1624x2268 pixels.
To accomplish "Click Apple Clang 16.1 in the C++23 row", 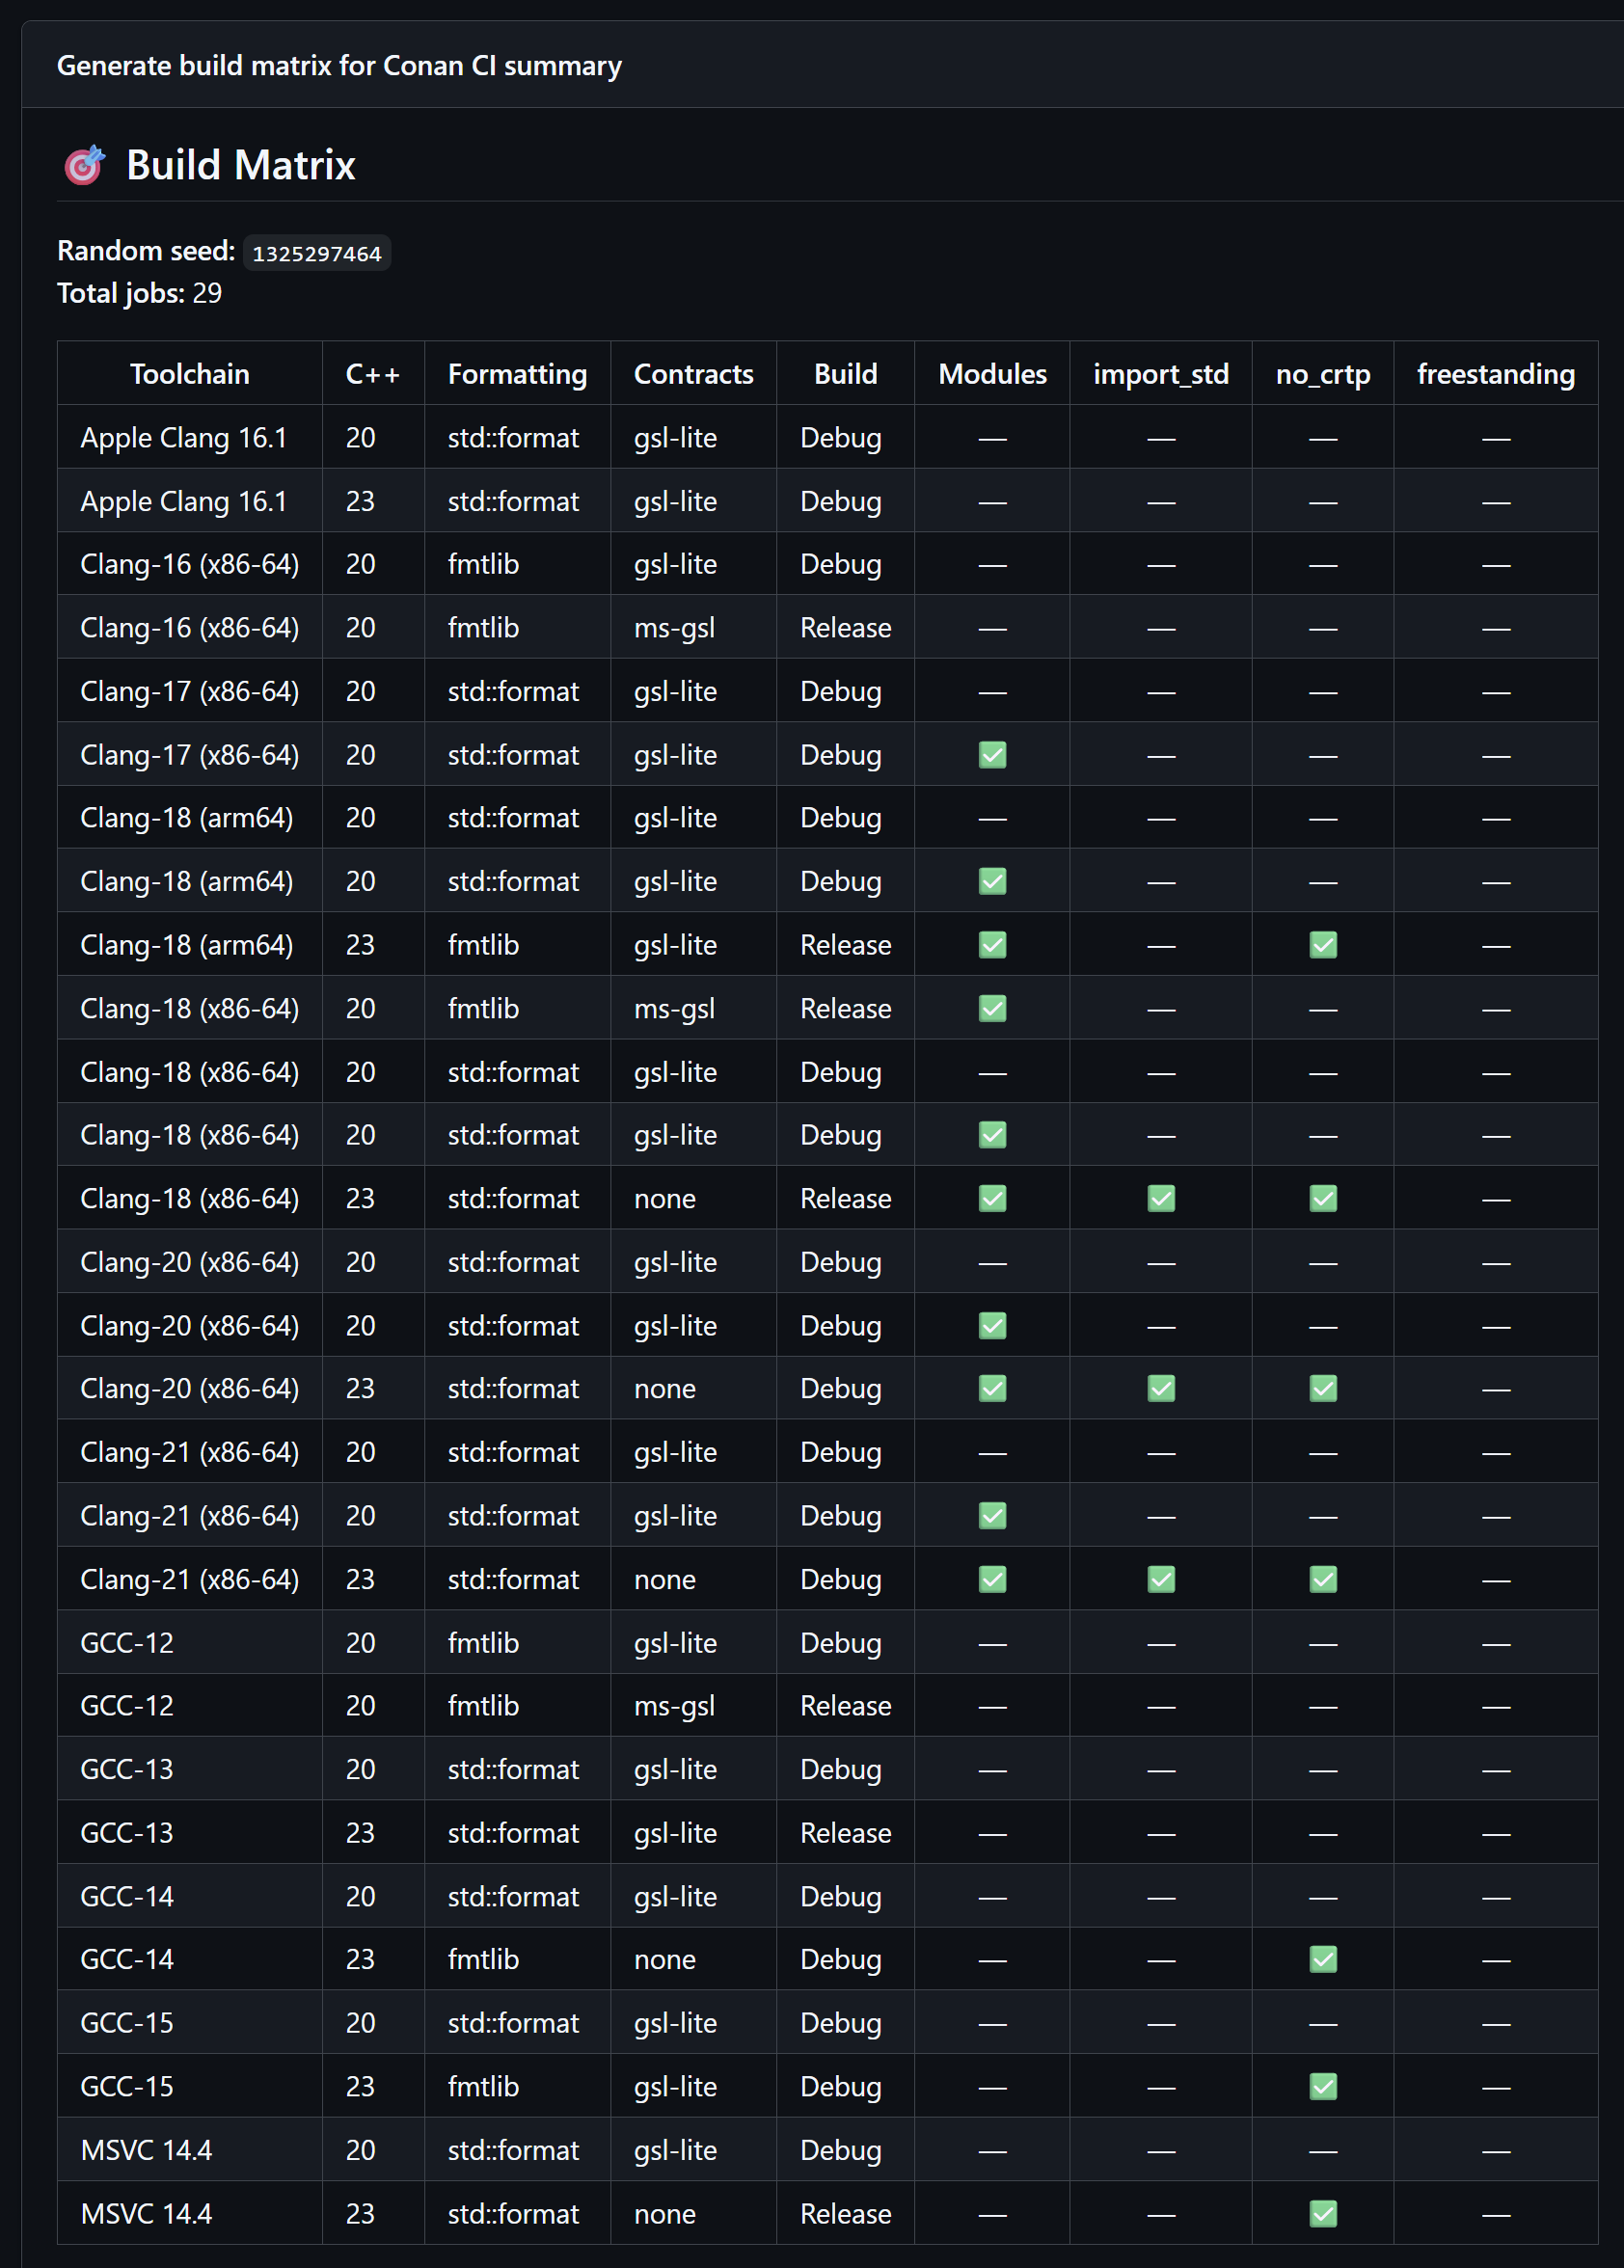I will (x=184, y=501).
